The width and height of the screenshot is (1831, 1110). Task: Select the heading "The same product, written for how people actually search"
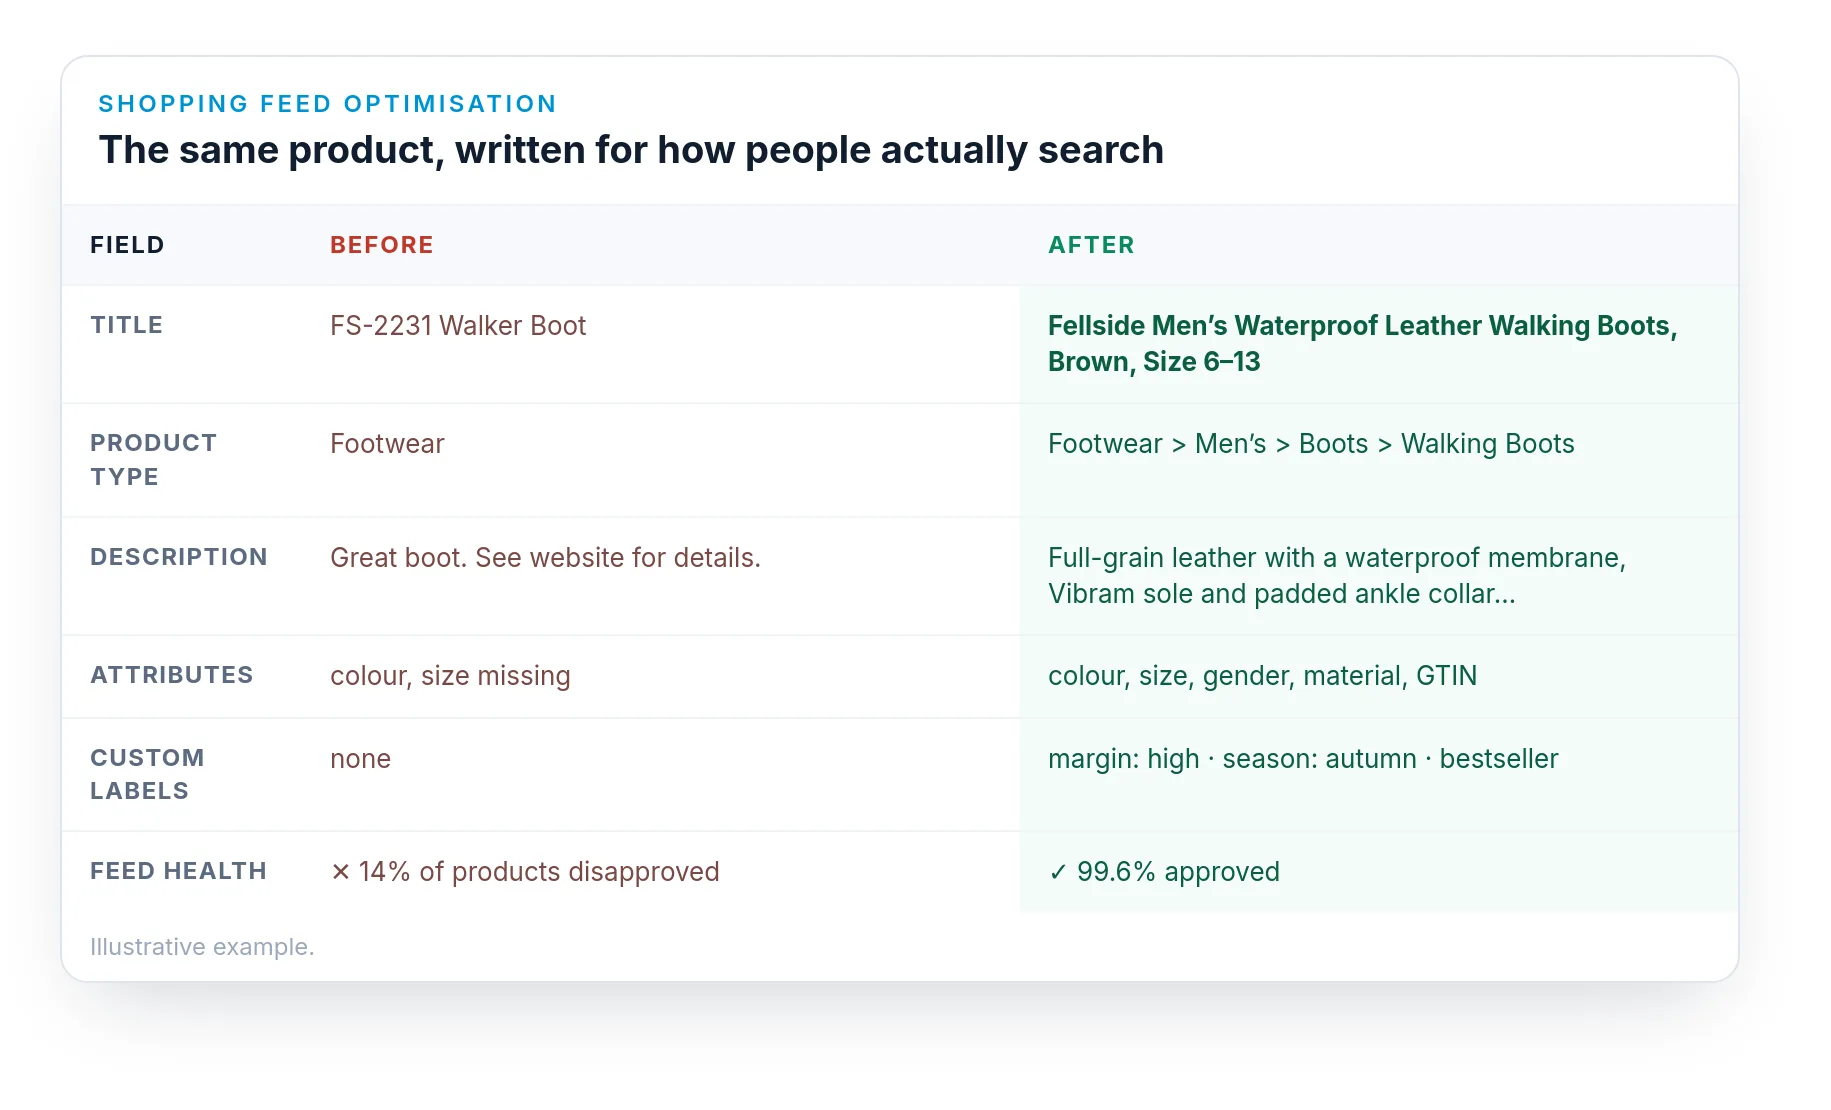(x=631, y=150)
